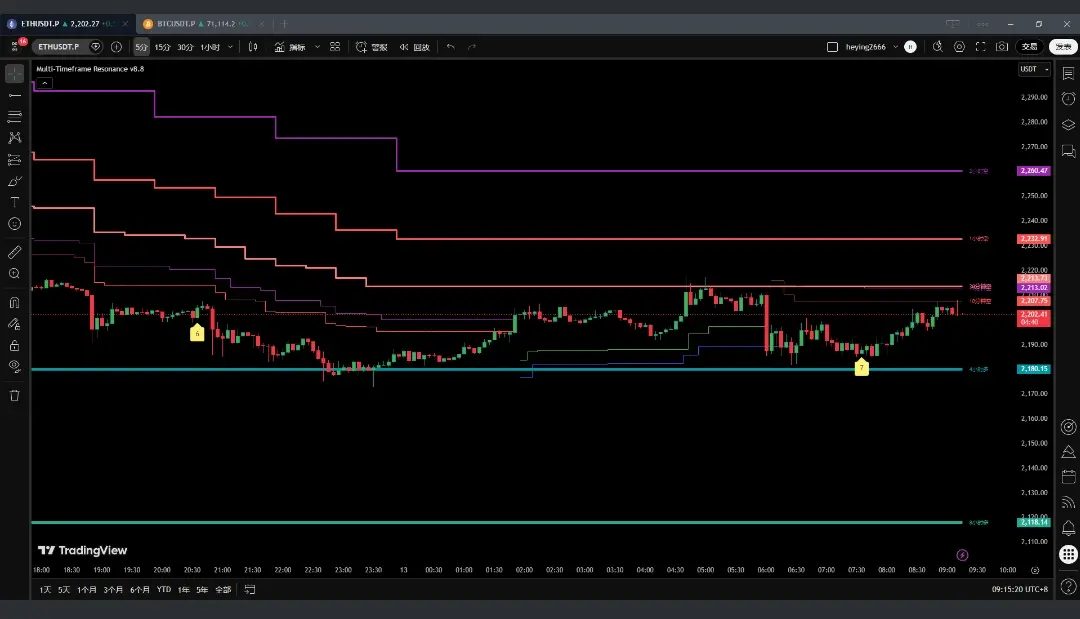Open the calendar panel icon
Screen dimensions: 1080x619
tap(1068, 476)
